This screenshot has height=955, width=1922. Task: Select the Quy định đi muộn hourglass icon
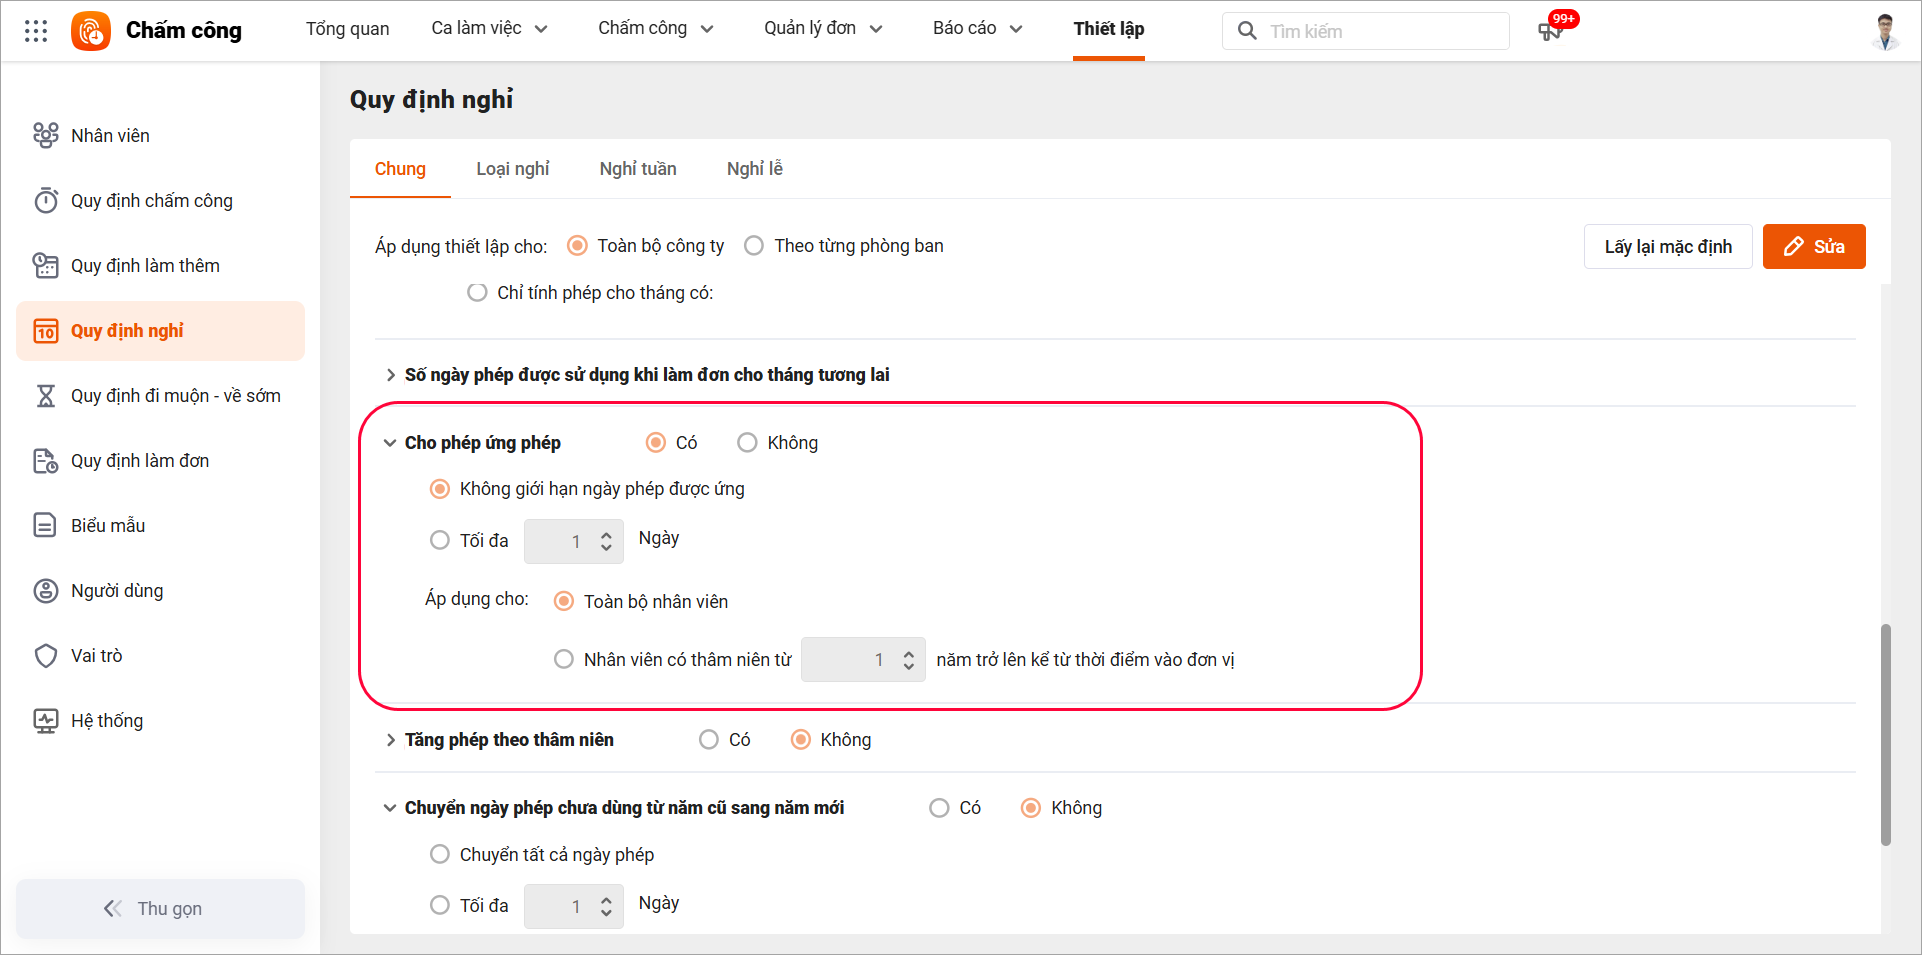[x=46, y=396]
